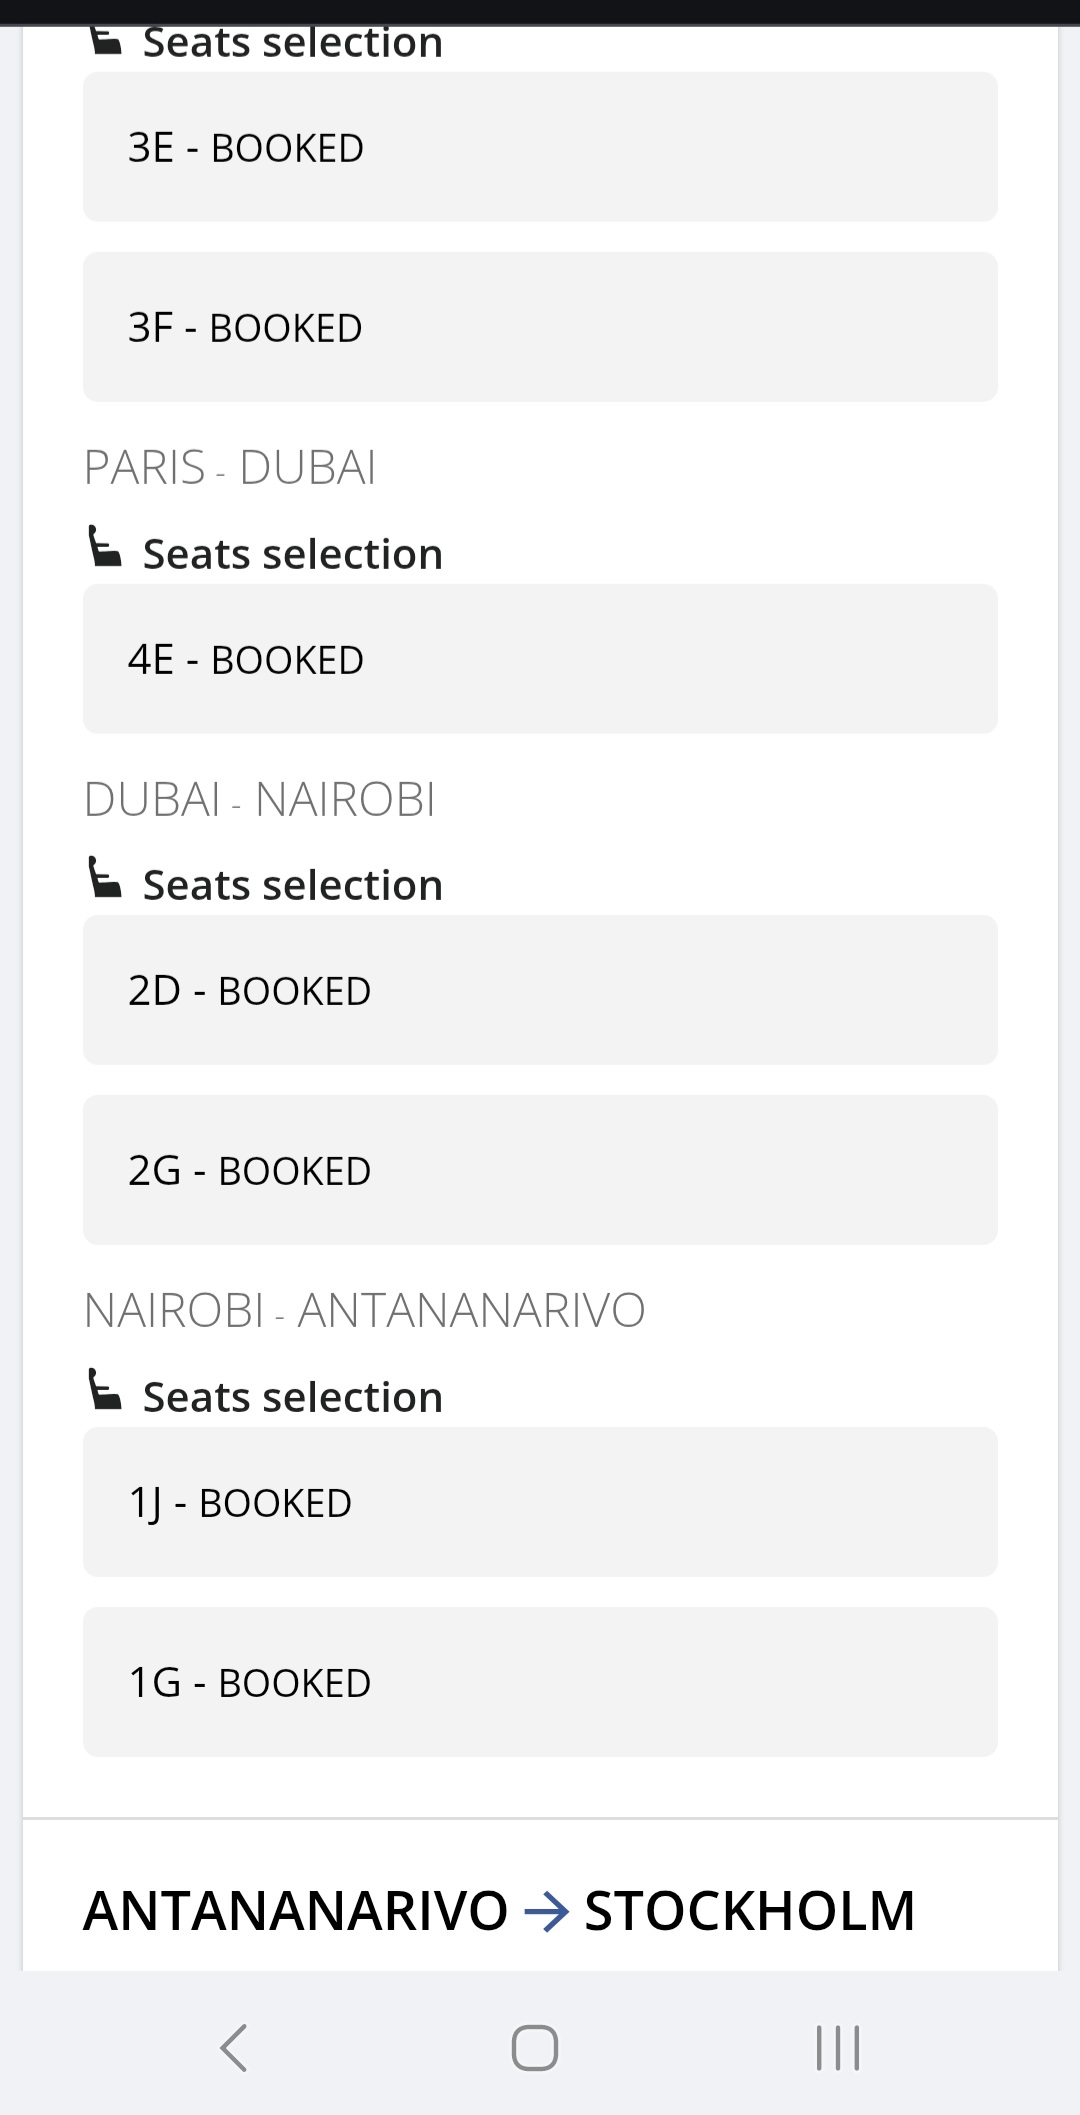Select the 3E - BOOKED seat row
The image size is (1080, 2115).
pyautogui.click(x=540, y=147)
